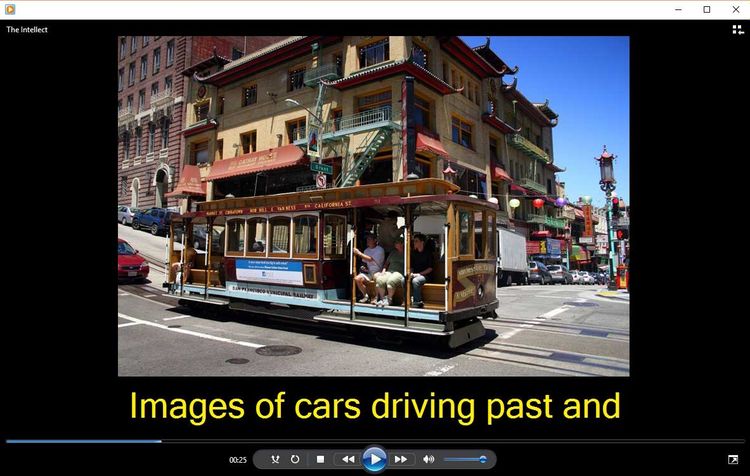Toggle repeat mode

coord(295,459)
